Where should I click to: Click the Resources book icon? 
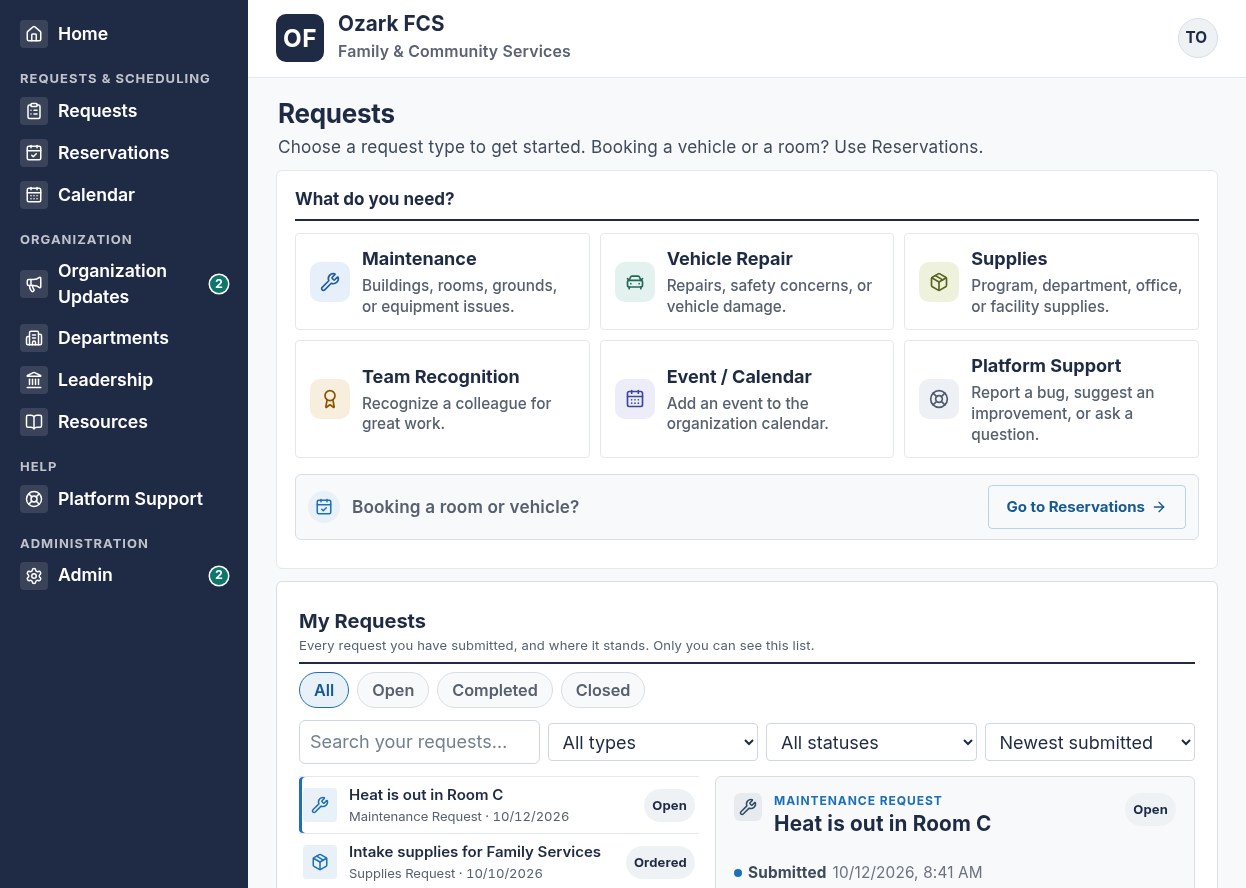(34, 422)
